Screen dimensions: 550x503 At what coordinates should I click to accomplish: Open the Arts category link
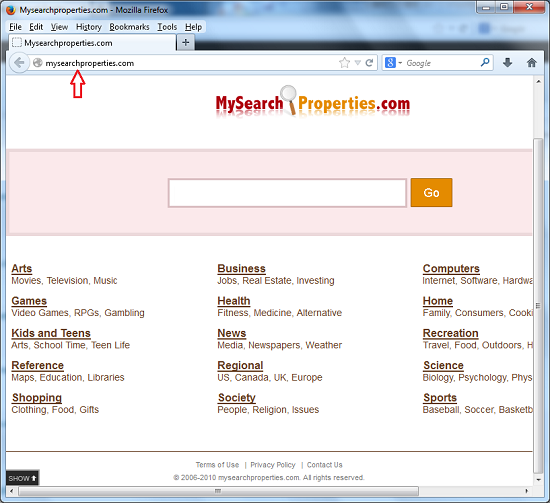[x=22, y=268]
